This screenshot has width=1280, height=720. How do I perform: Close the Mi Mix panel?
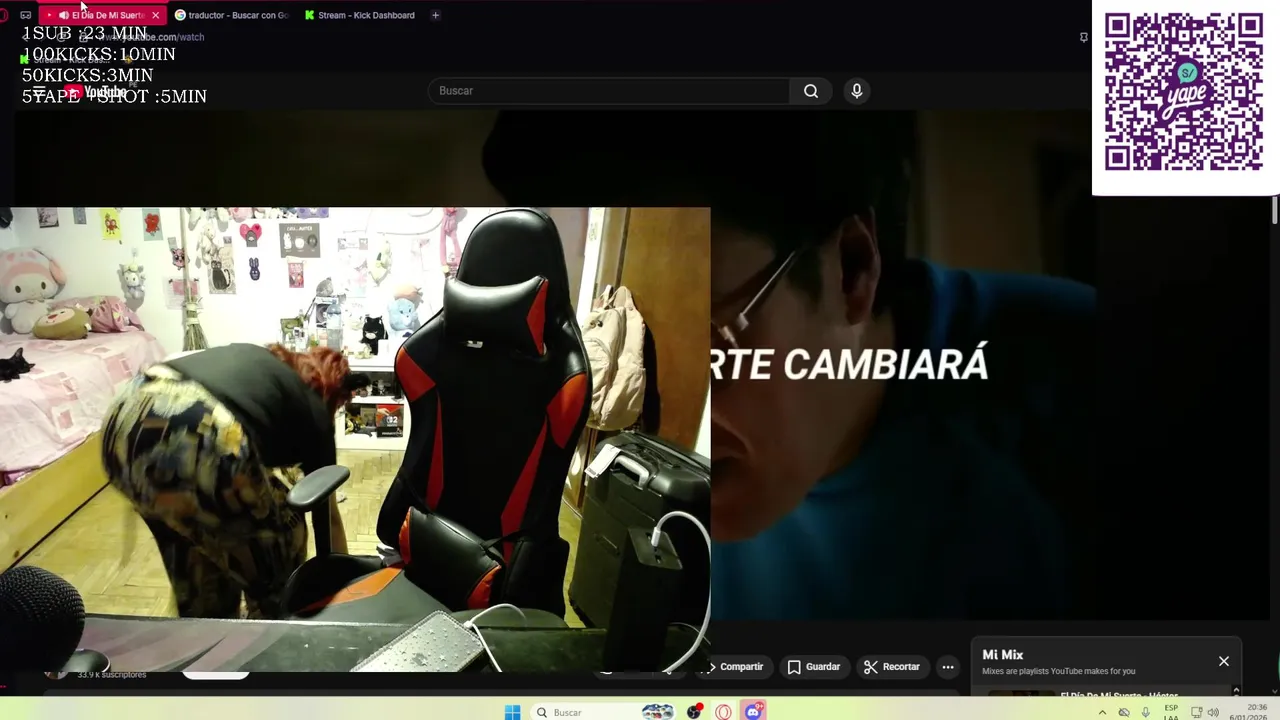(x=1223, y=661)
